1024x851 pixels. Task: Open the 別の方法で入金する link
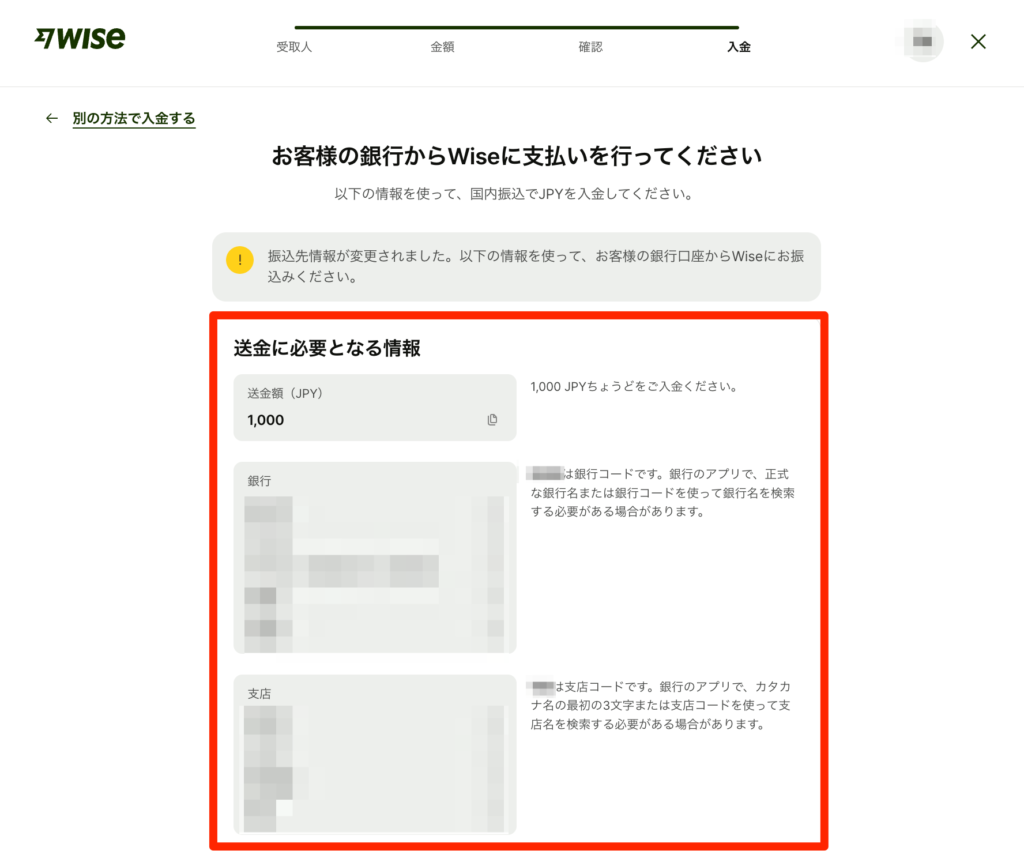pos(134,118)
